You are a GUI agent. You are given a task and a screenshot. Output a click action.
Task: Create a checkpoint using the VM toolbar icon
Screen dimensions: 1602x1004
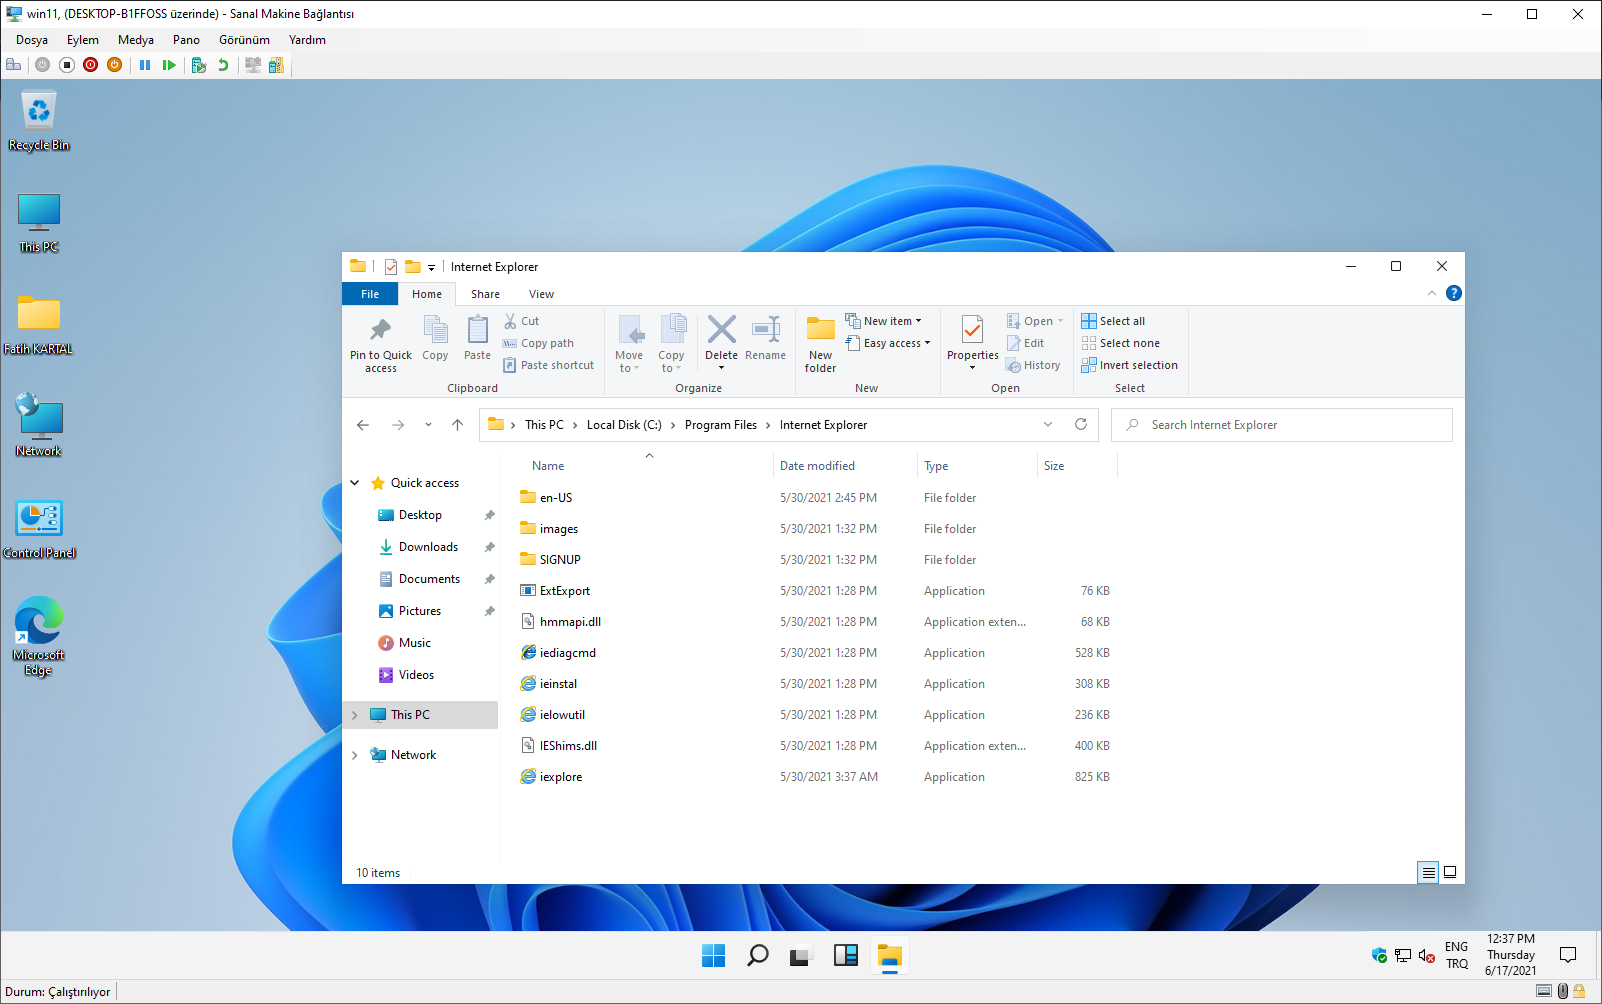pos(199,65)
